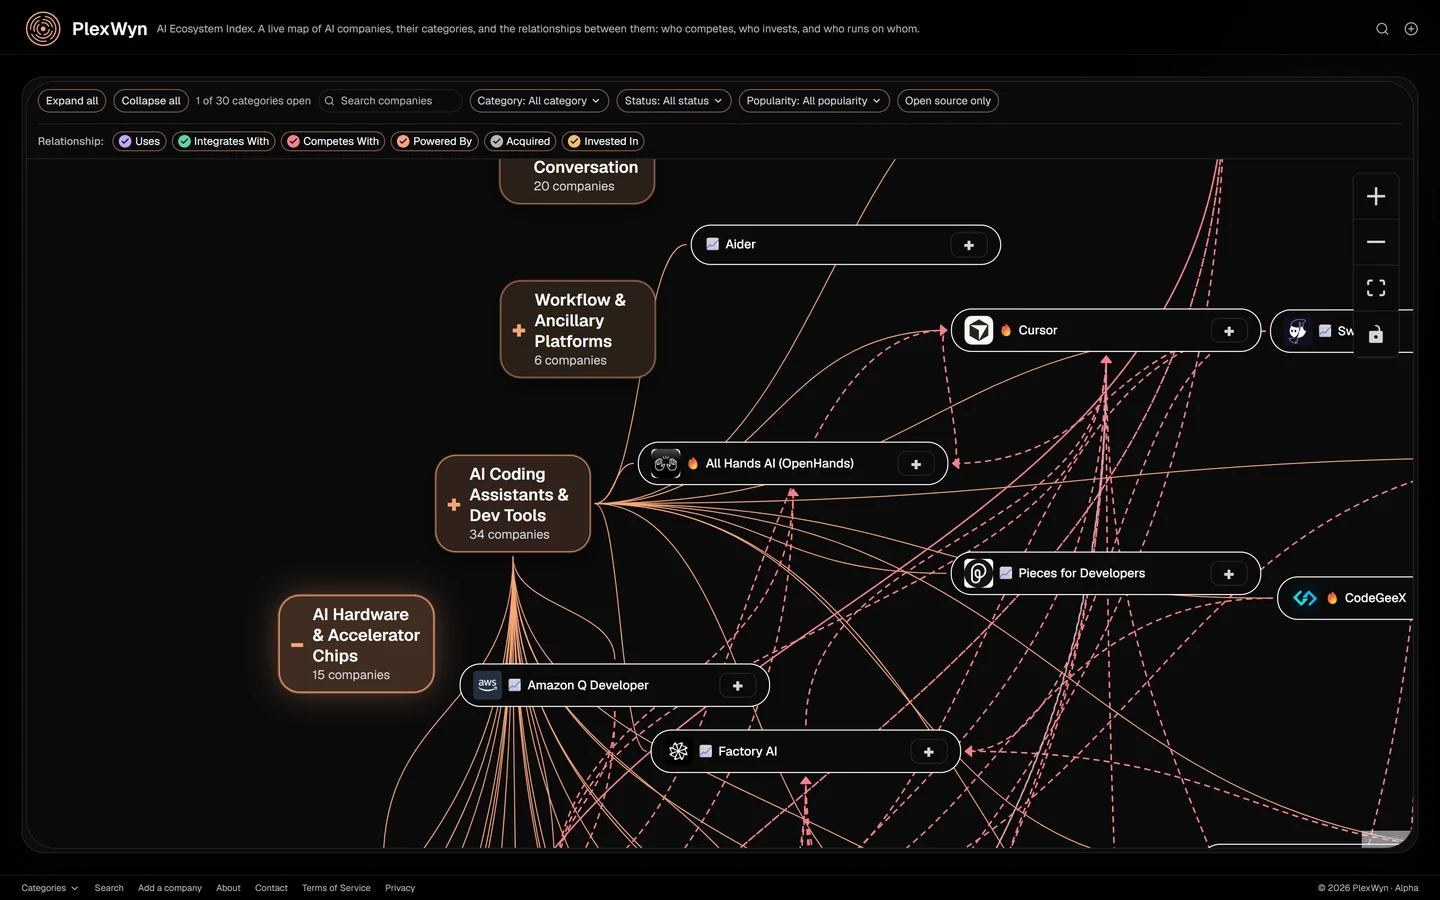Click the PlexWyn site title
The height and width of the screenshot is (900, 1440).
click(x=110, y=29)
